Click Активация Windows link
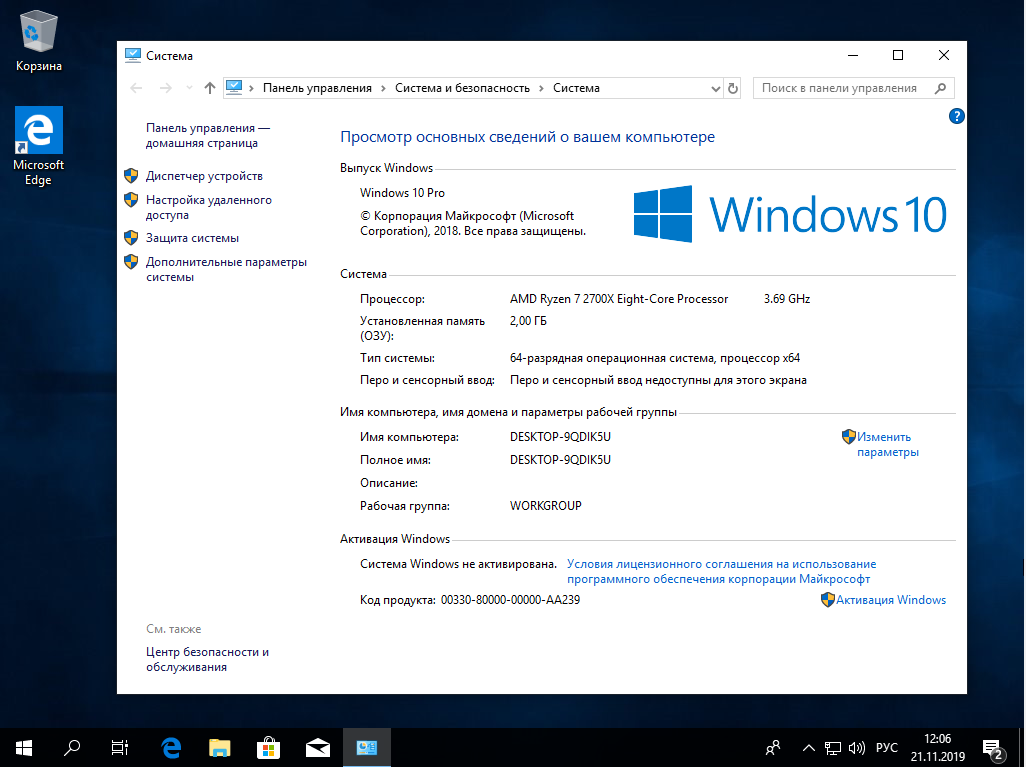This screenshot has height=767, width=1026. click(x=891, y=600)
